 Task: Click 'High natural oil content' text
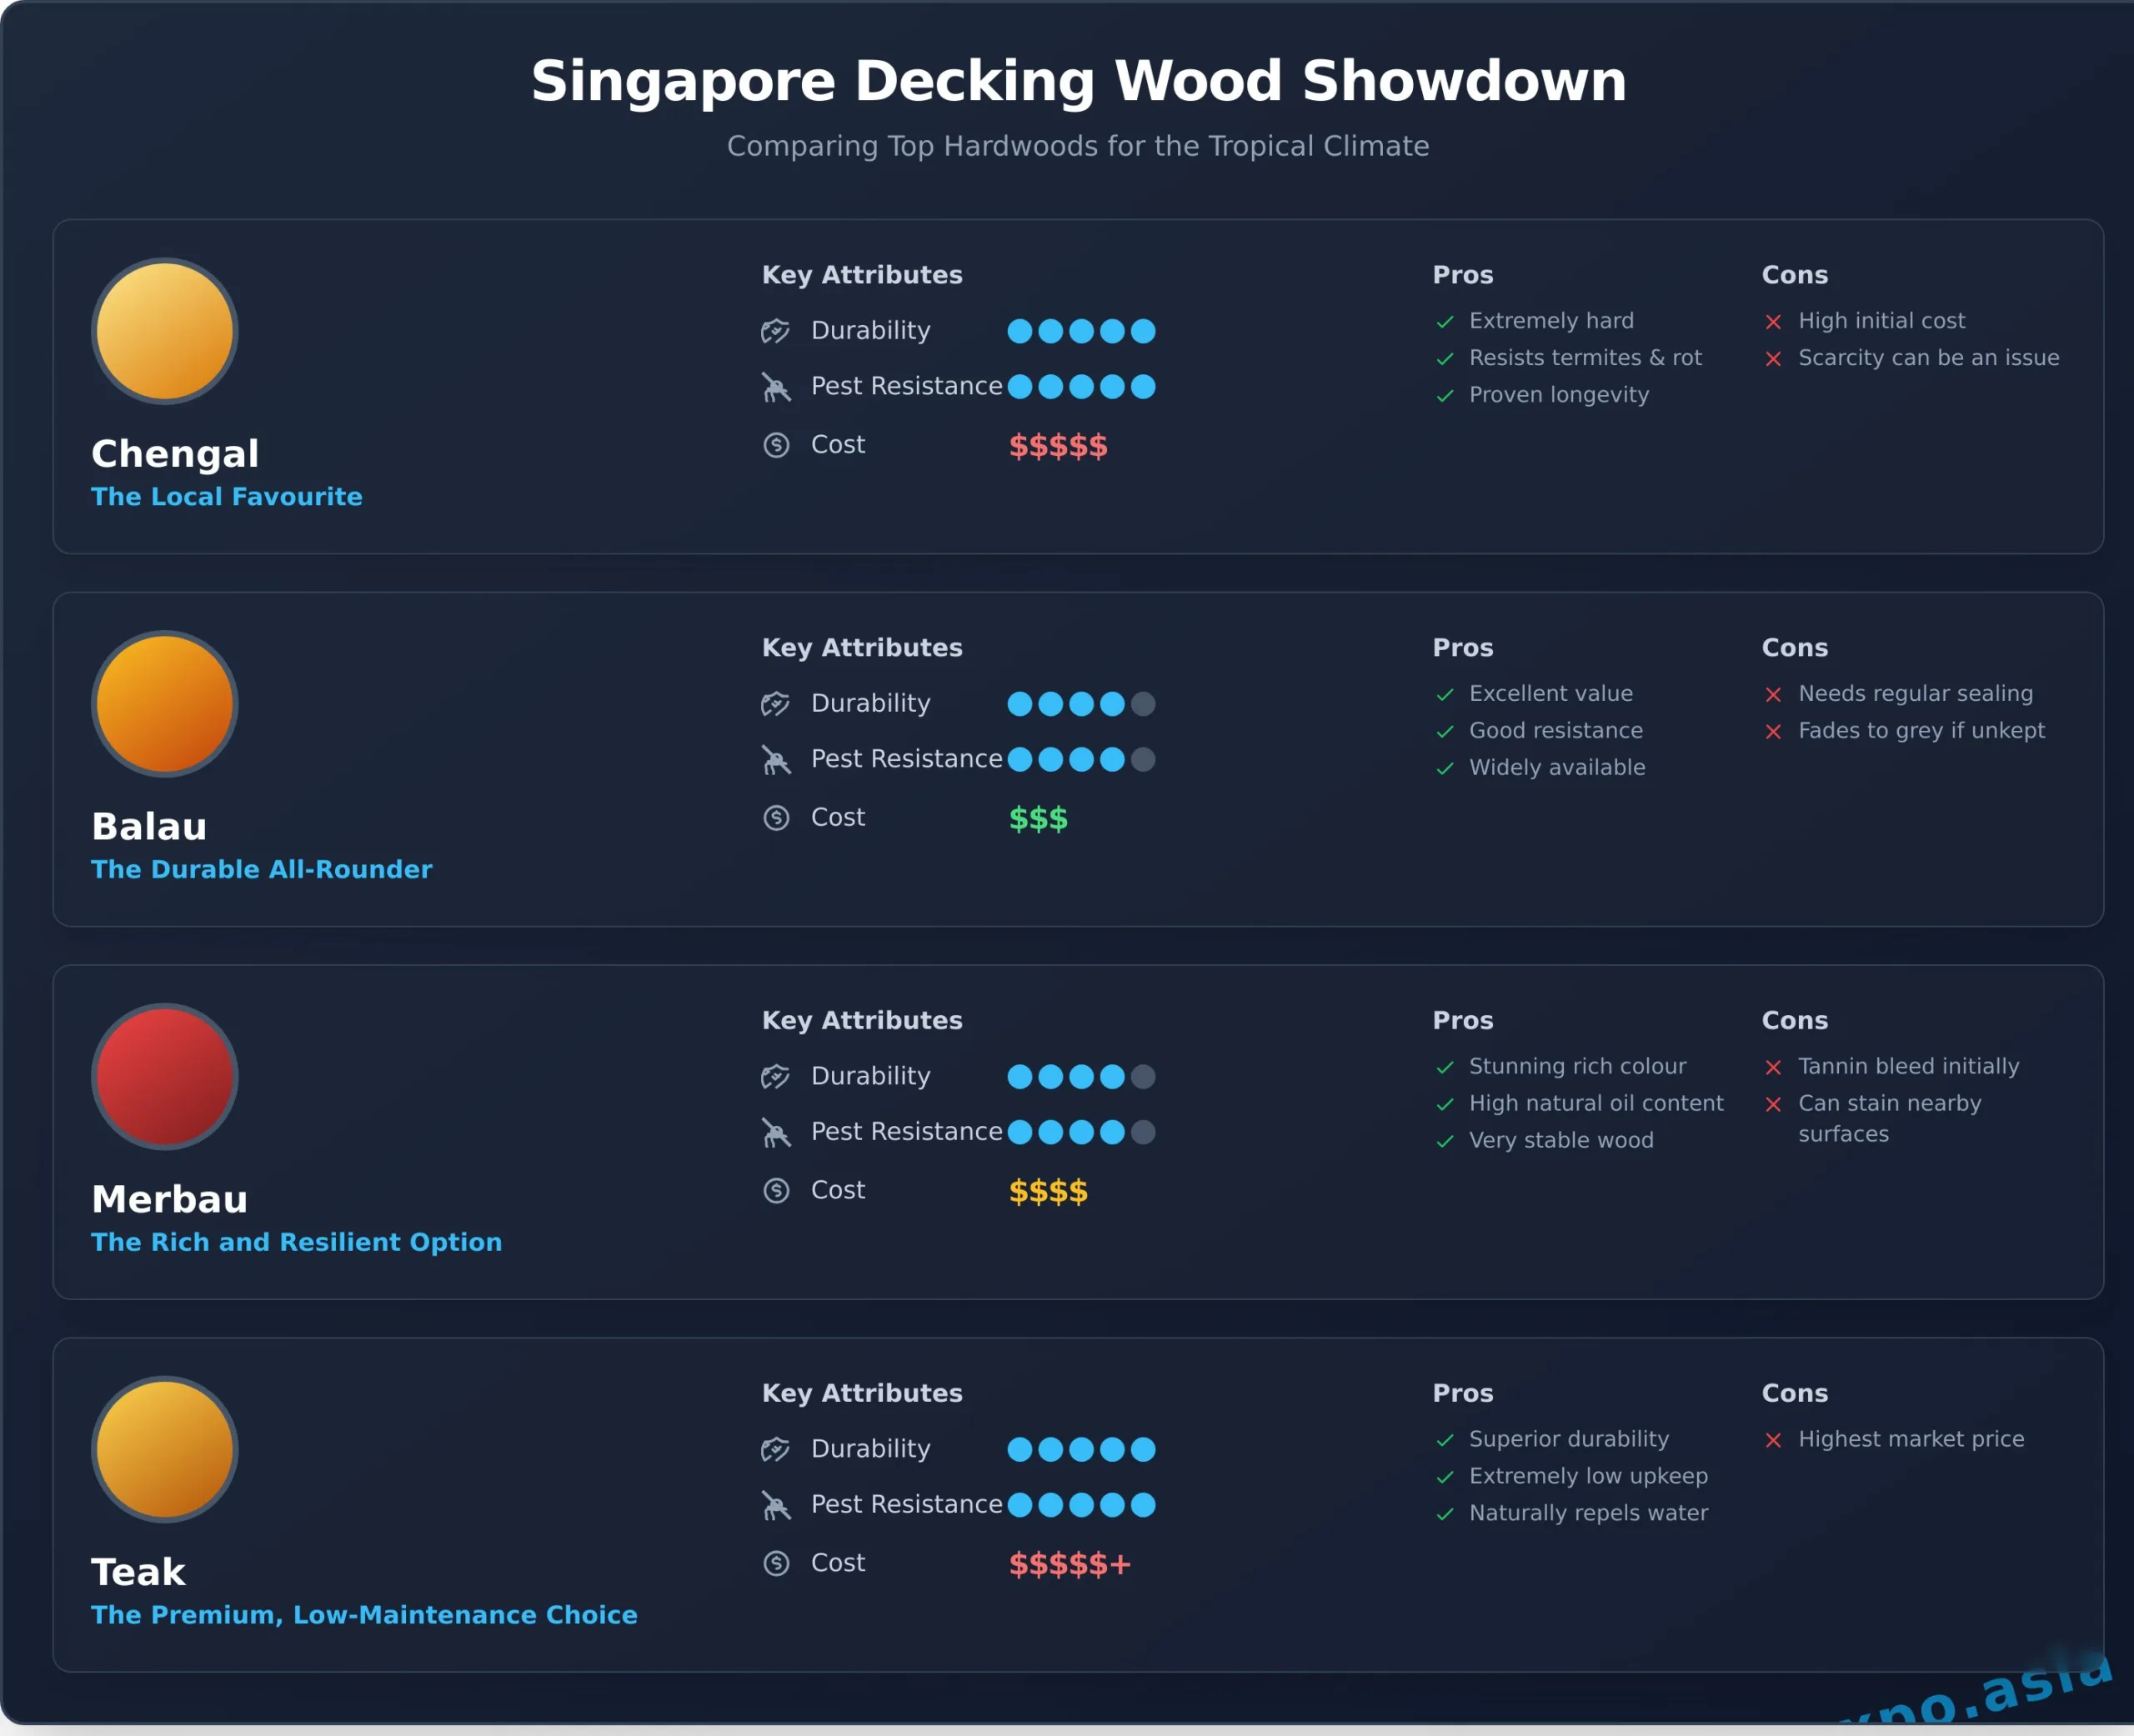tap(1596, 1104)
